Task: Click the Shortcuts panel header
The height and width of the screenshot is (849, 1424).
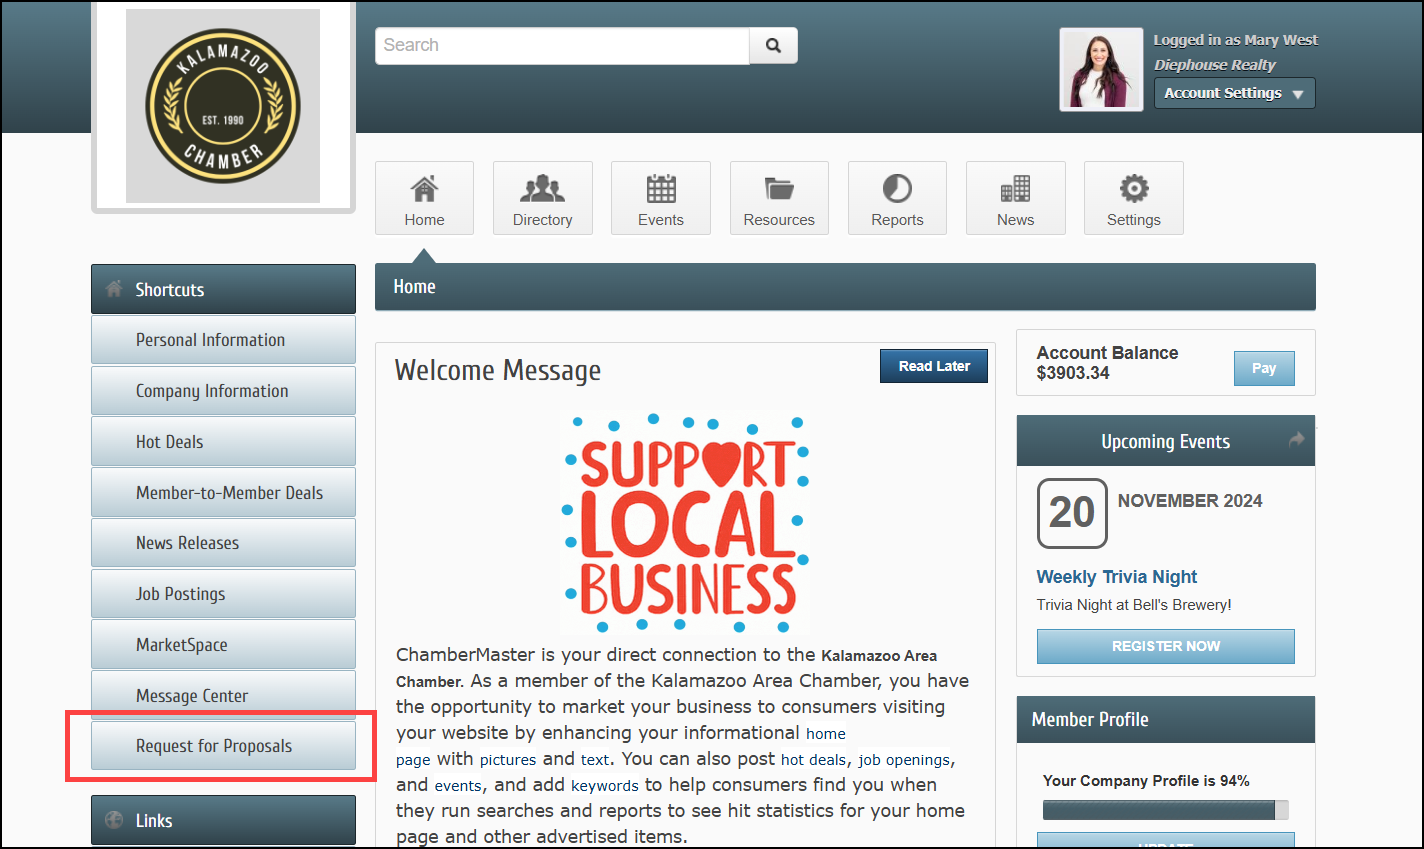Action: coord(223,289)
